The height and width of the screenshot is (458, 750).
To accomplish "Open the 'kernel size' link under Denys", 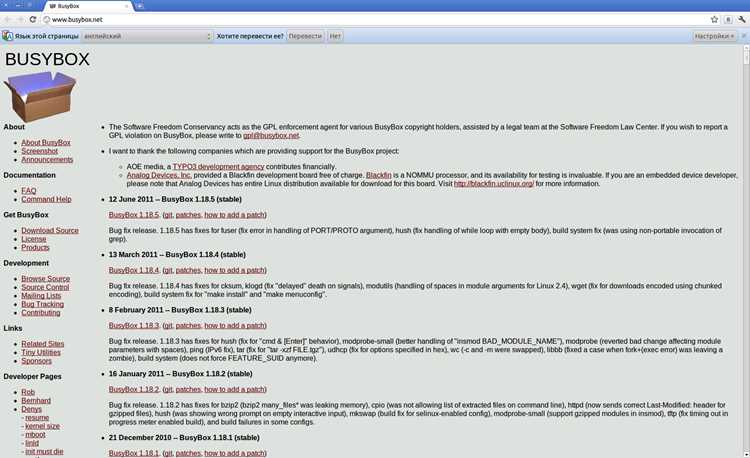I will pyautogui.click(x=43, y=426).
